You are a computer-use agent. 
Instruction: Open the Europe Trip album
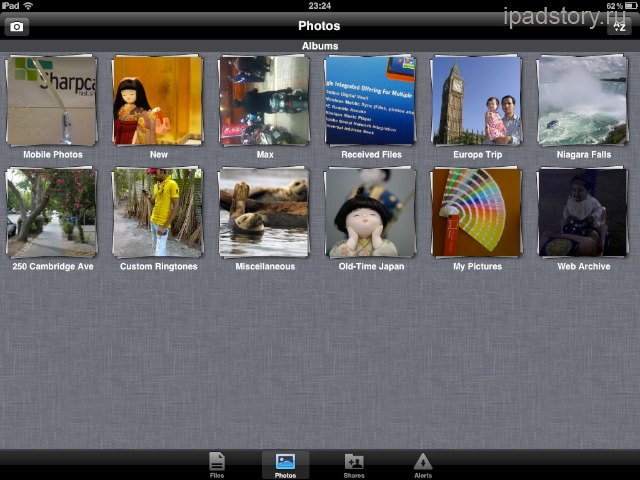(476, 101)
